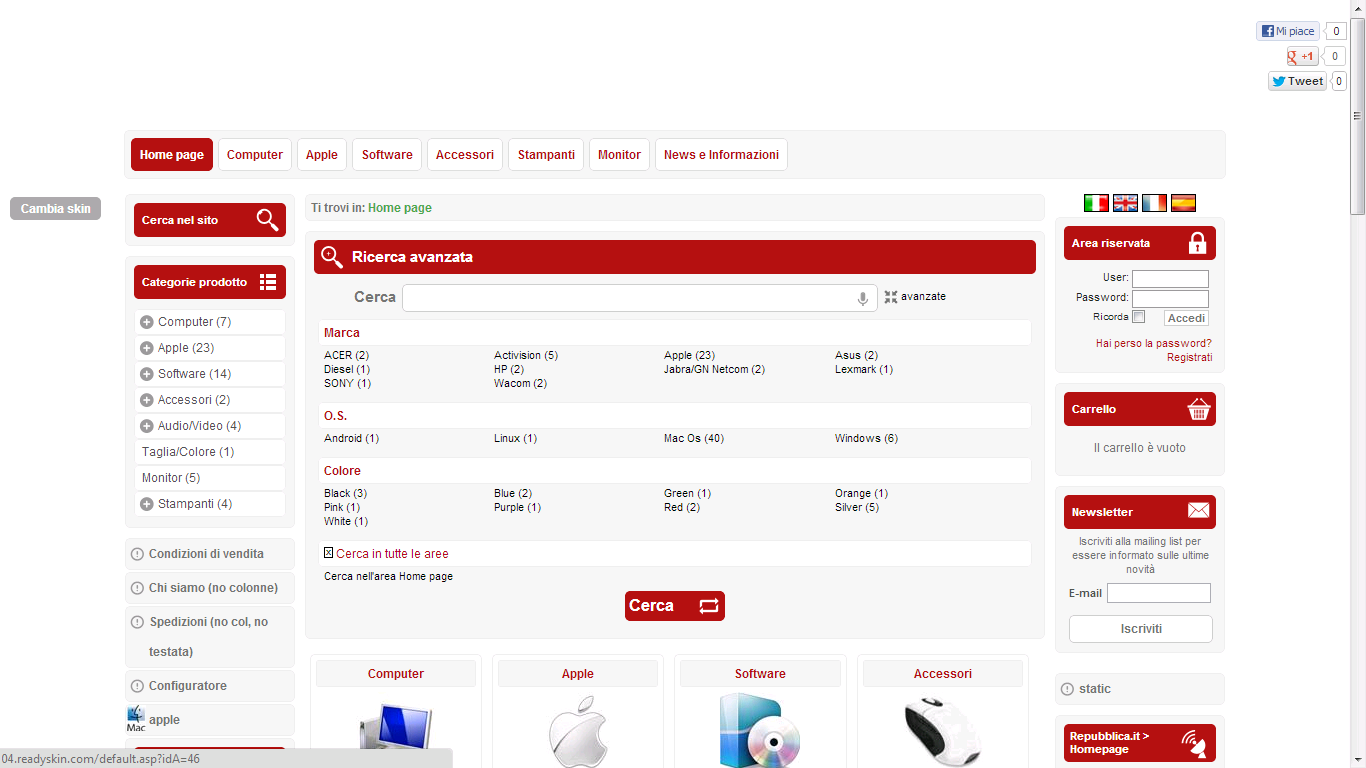Choose the Spanish flag icon

(1183, 203)
